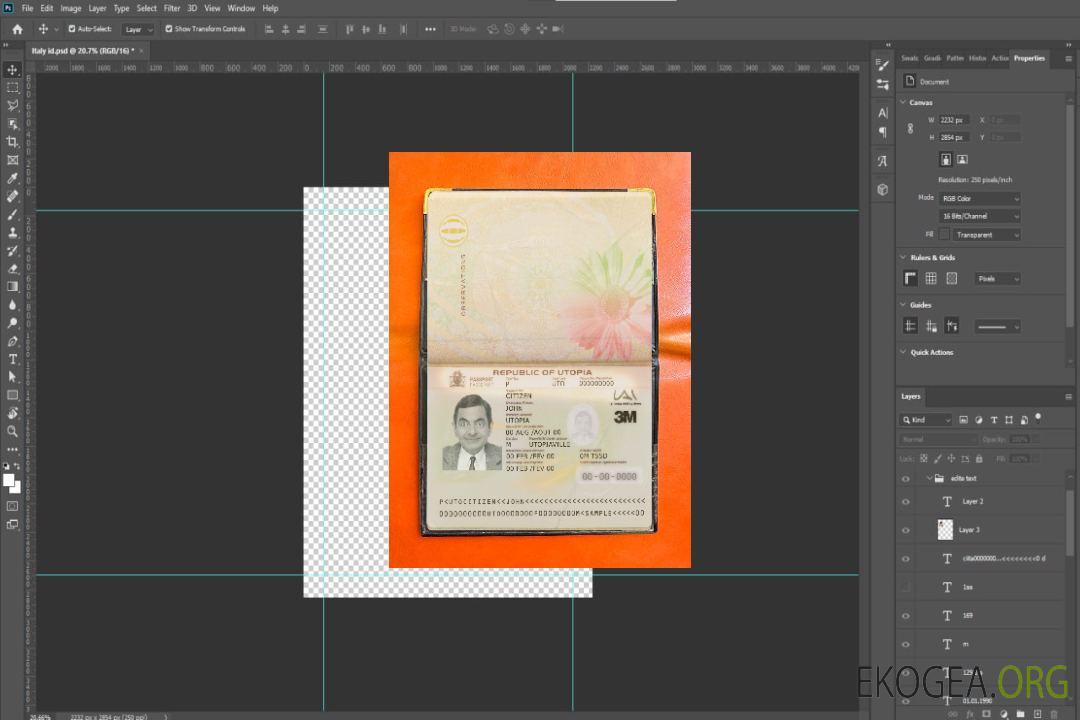
Task: Choose the Lasso tool
Action: pos(13,105)
